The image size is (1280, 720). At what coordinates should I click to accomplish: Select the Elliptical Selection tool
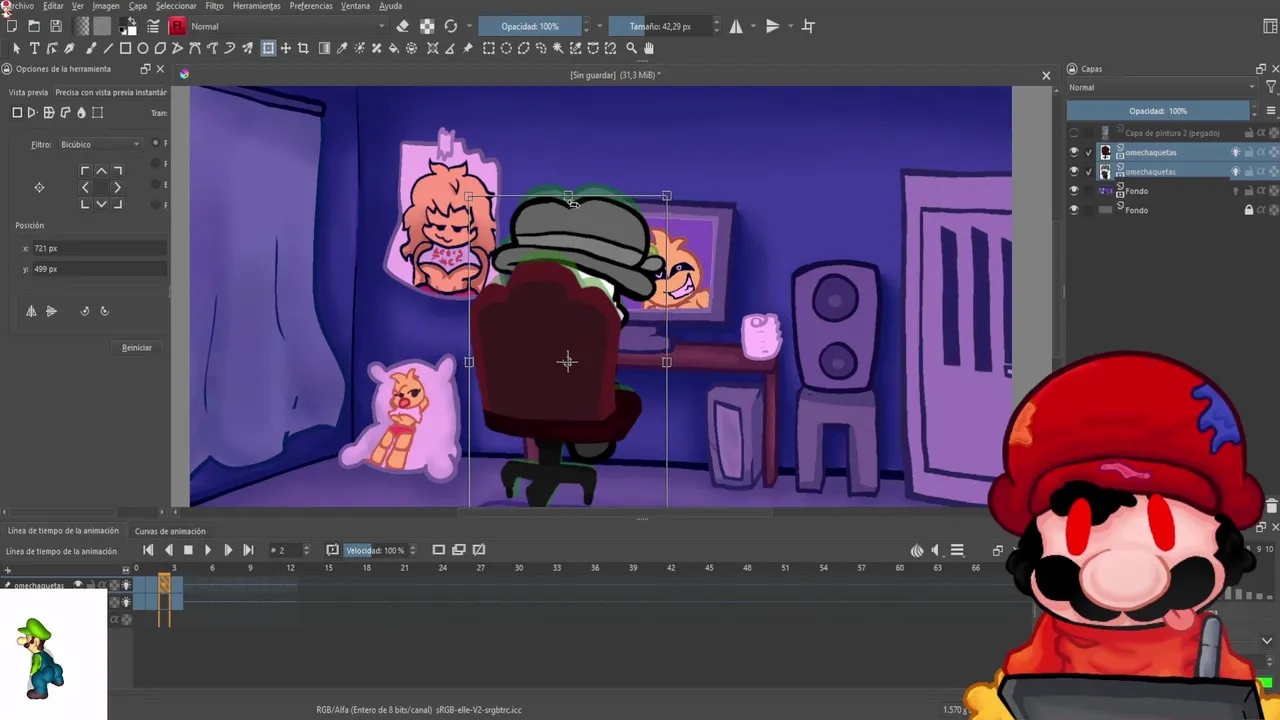coord(506,48)
